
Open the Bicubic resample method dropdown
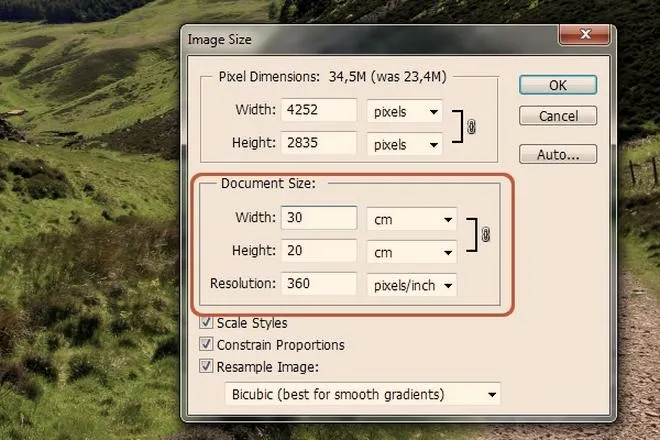coord(362,394)
